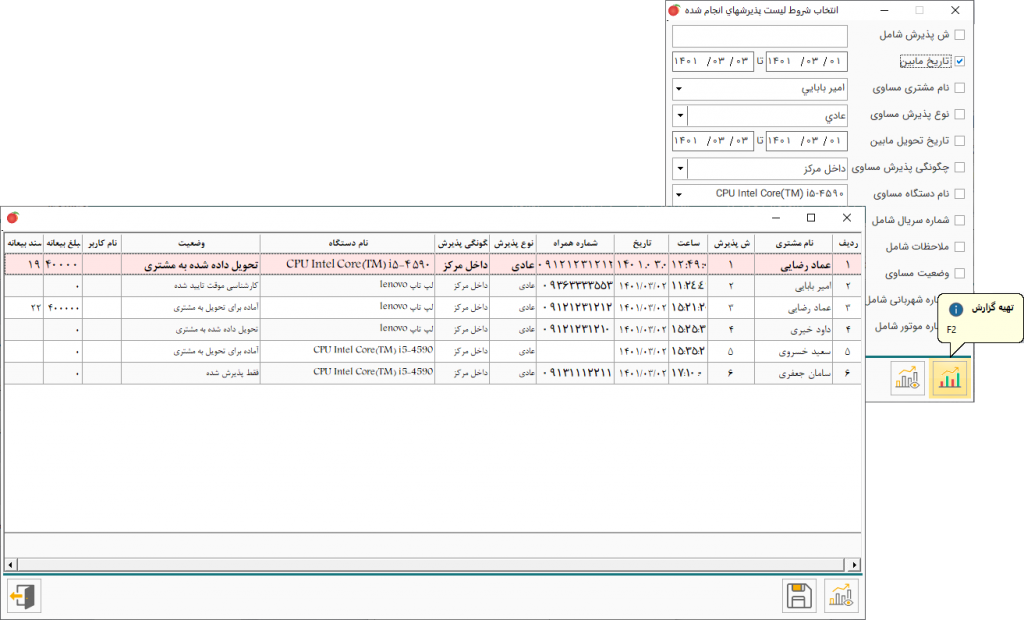Click the 'وضعیت' column header
Image resolution: width=1024 pixels, height=620 pixels.
(191, 243)
